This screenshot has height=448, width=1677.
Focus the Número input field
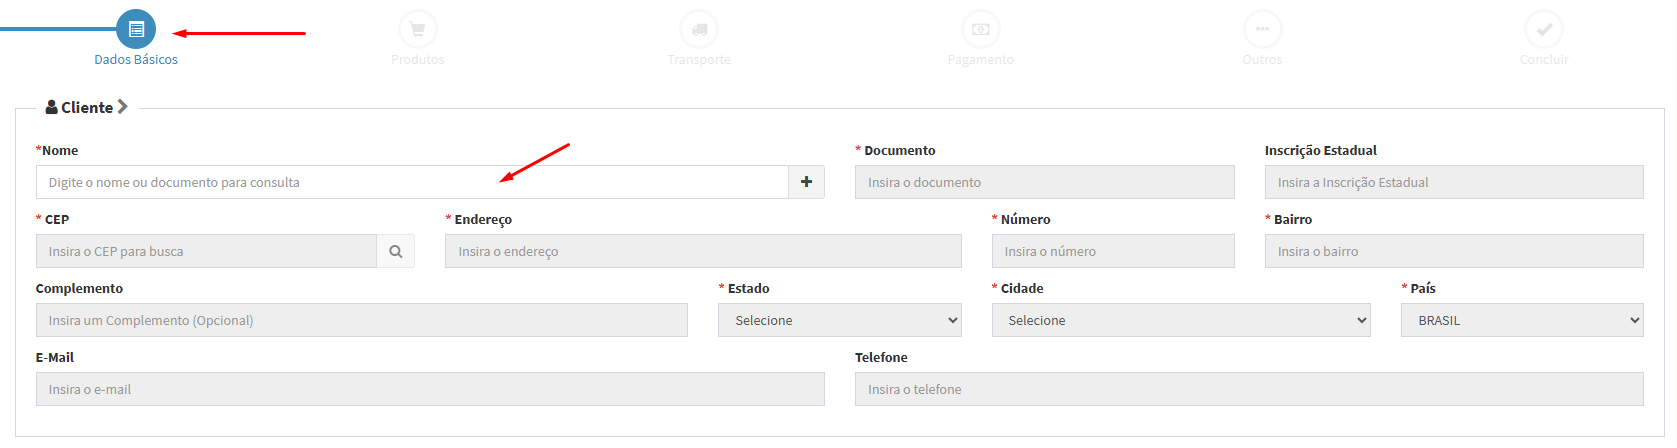[1112, 252]
